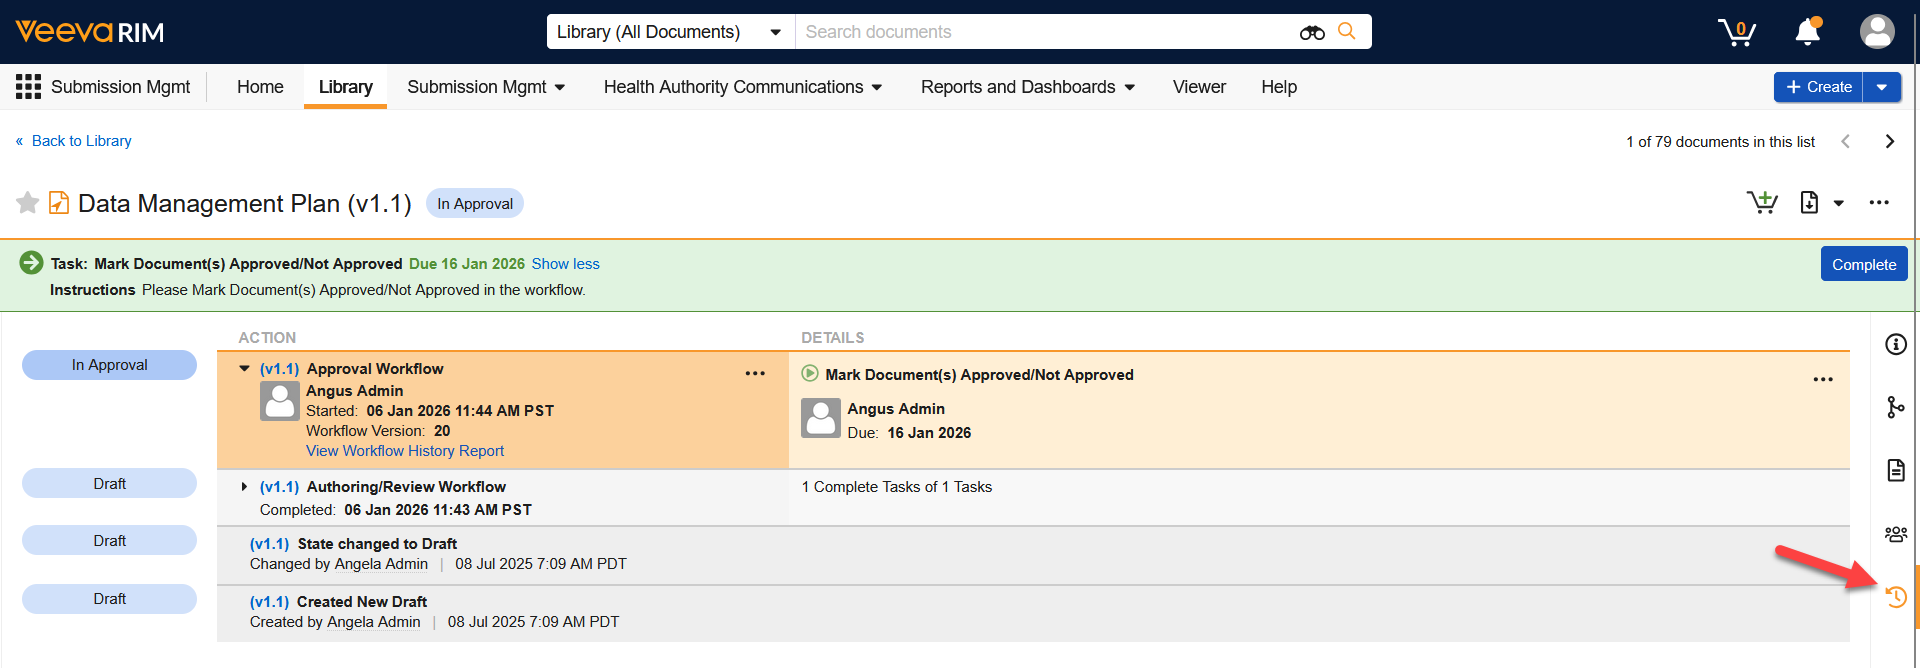Open the Relationships panel icon
The width and height of the screenshot is (1920, 668).
tap(1895, 407)
